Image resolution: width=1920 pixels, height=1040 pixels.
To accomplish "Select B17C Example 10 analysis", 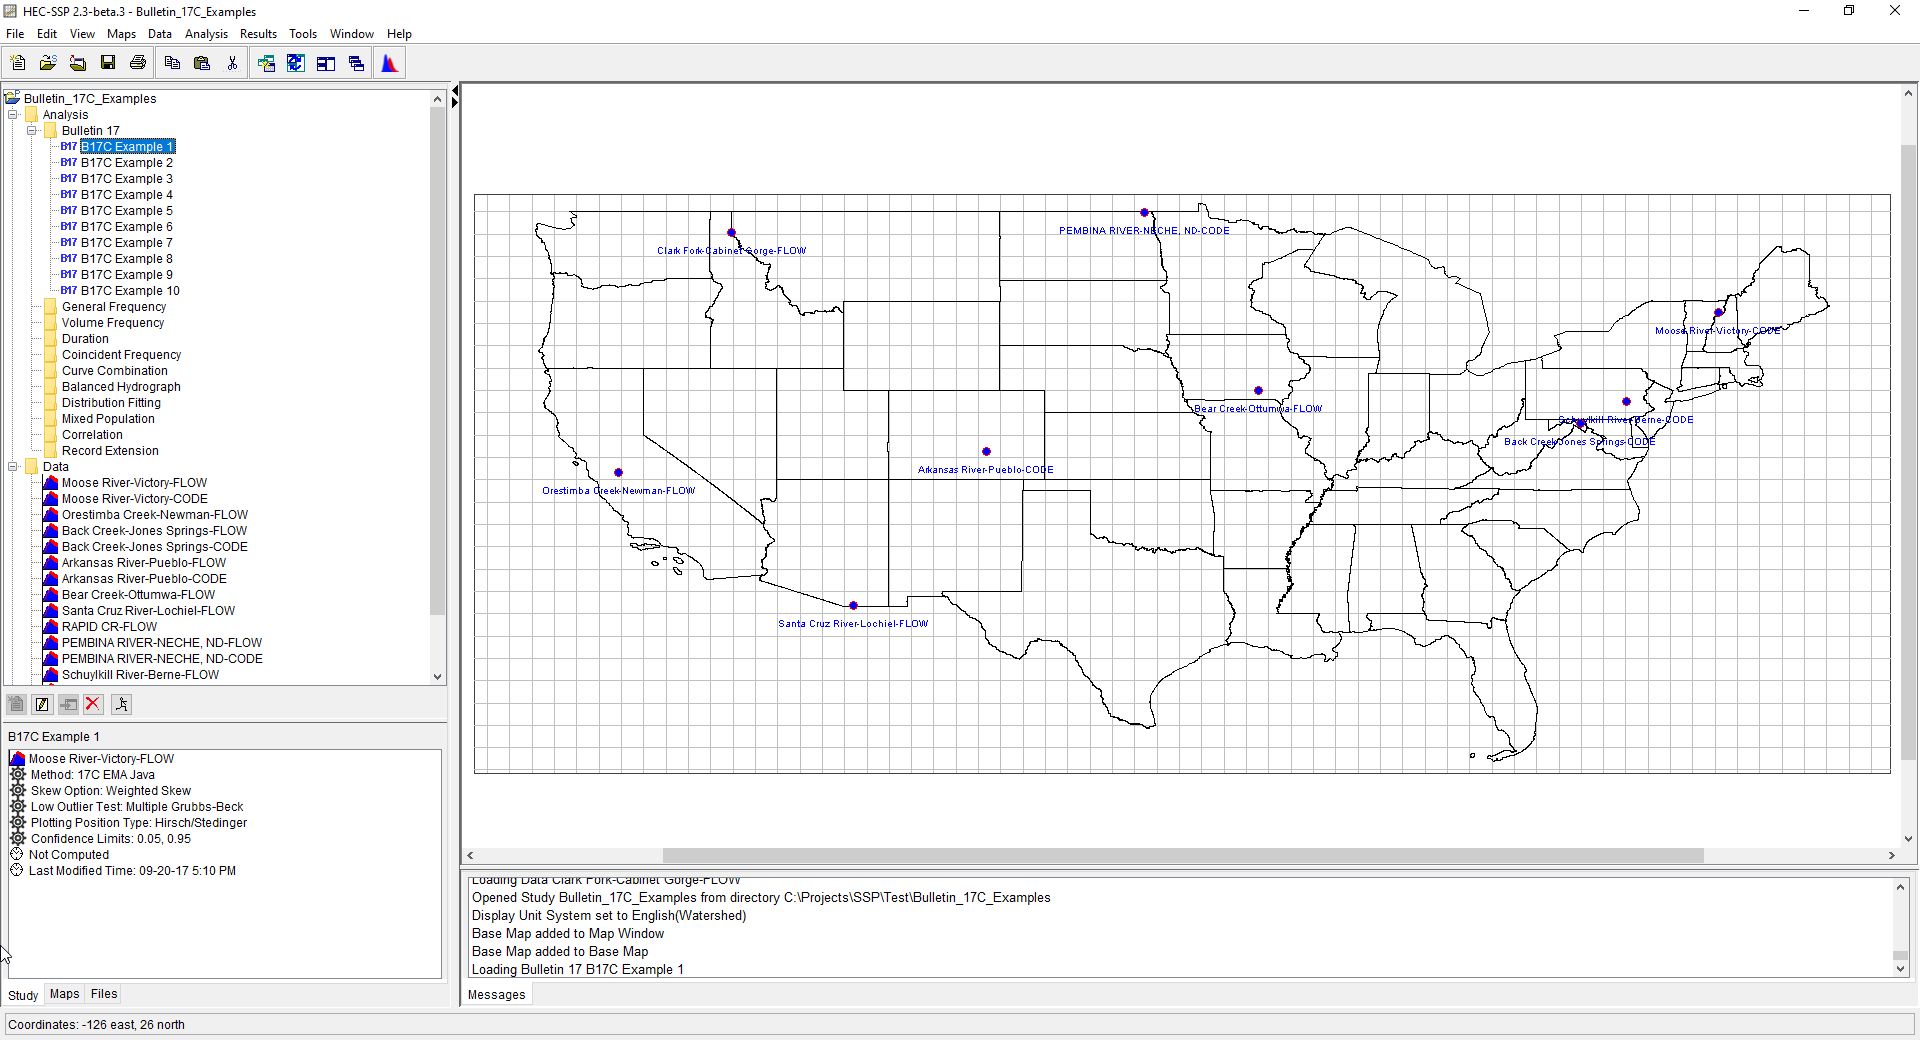I will point(130,291).
